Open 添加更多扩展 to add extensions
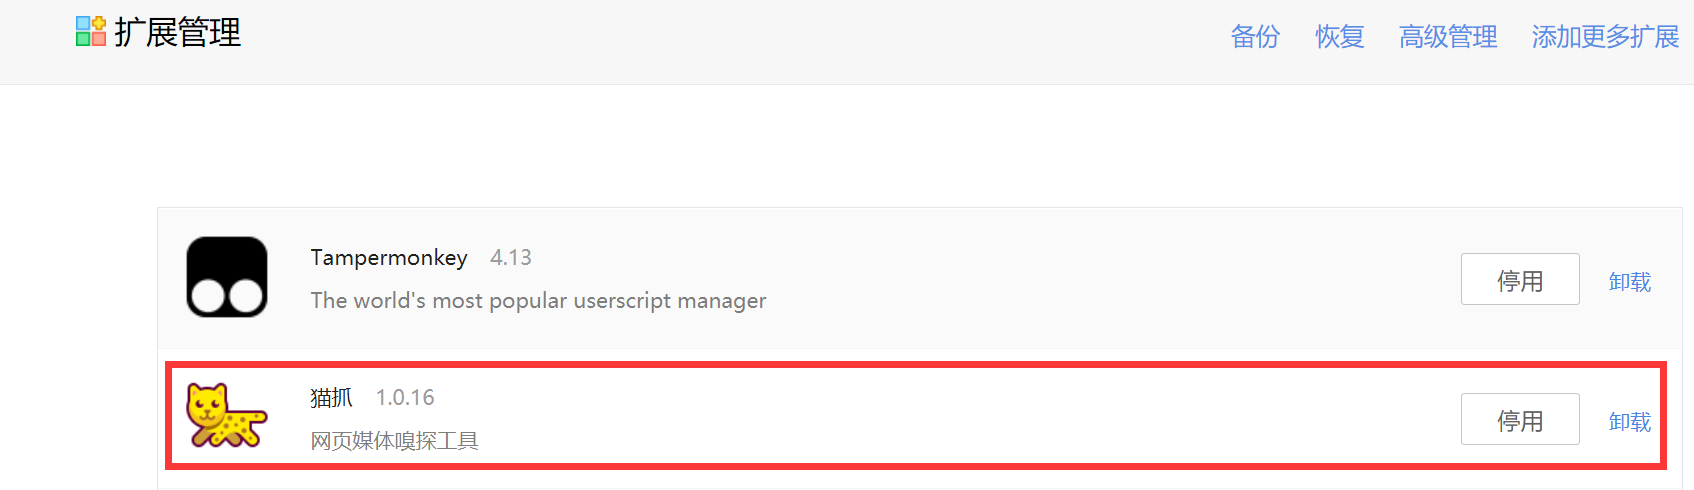1694x490 pixels. point(1605,37)
